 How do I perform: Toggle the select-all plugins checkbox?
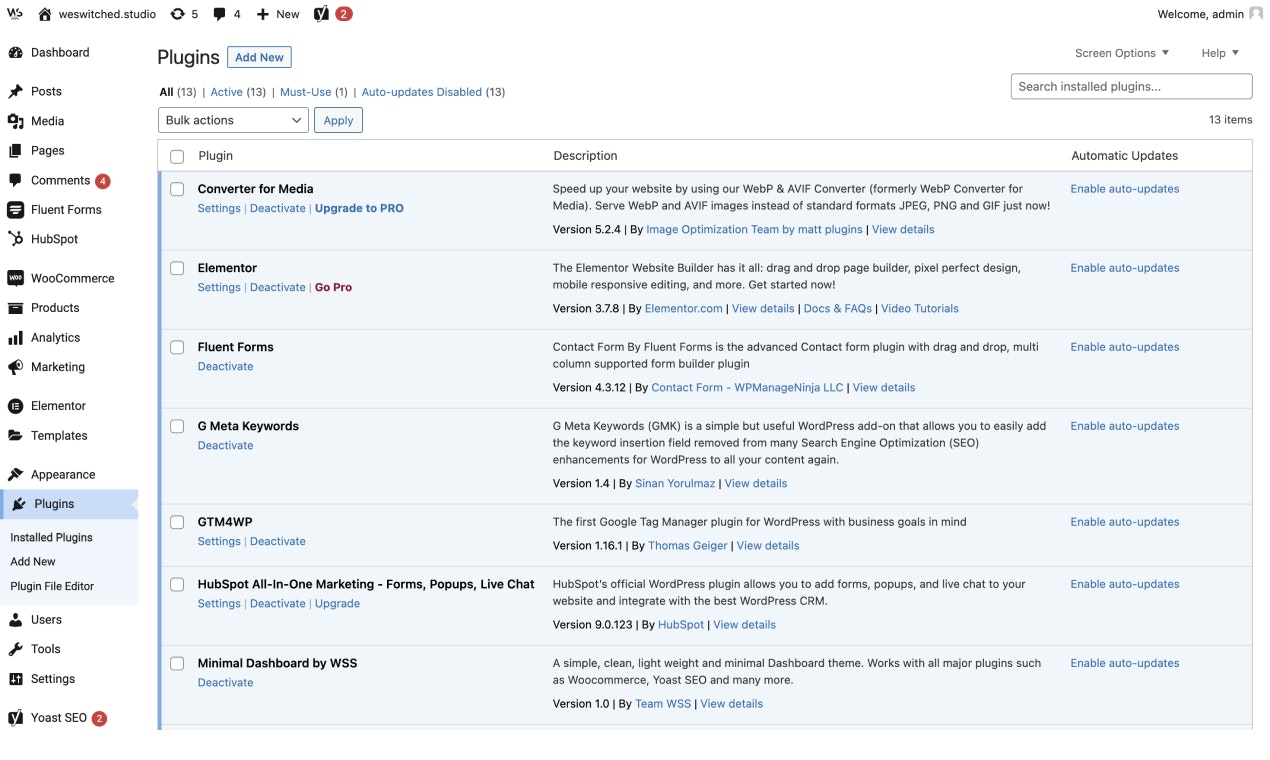tap(177, 156)
